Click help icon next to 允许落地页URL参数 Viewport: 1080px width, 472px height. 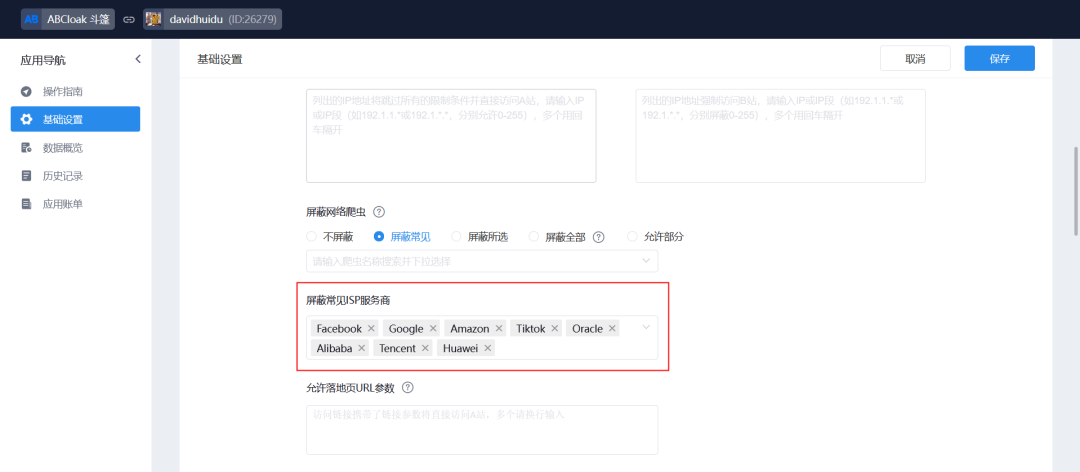407,387
